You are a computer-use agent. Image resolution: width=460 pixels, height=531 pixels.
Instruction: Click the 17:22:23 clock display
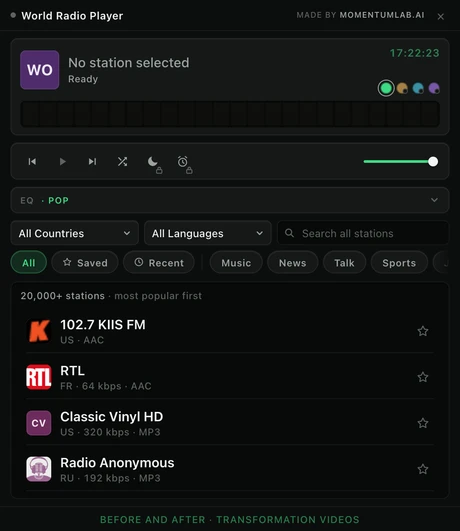click(x=414, y=53)
